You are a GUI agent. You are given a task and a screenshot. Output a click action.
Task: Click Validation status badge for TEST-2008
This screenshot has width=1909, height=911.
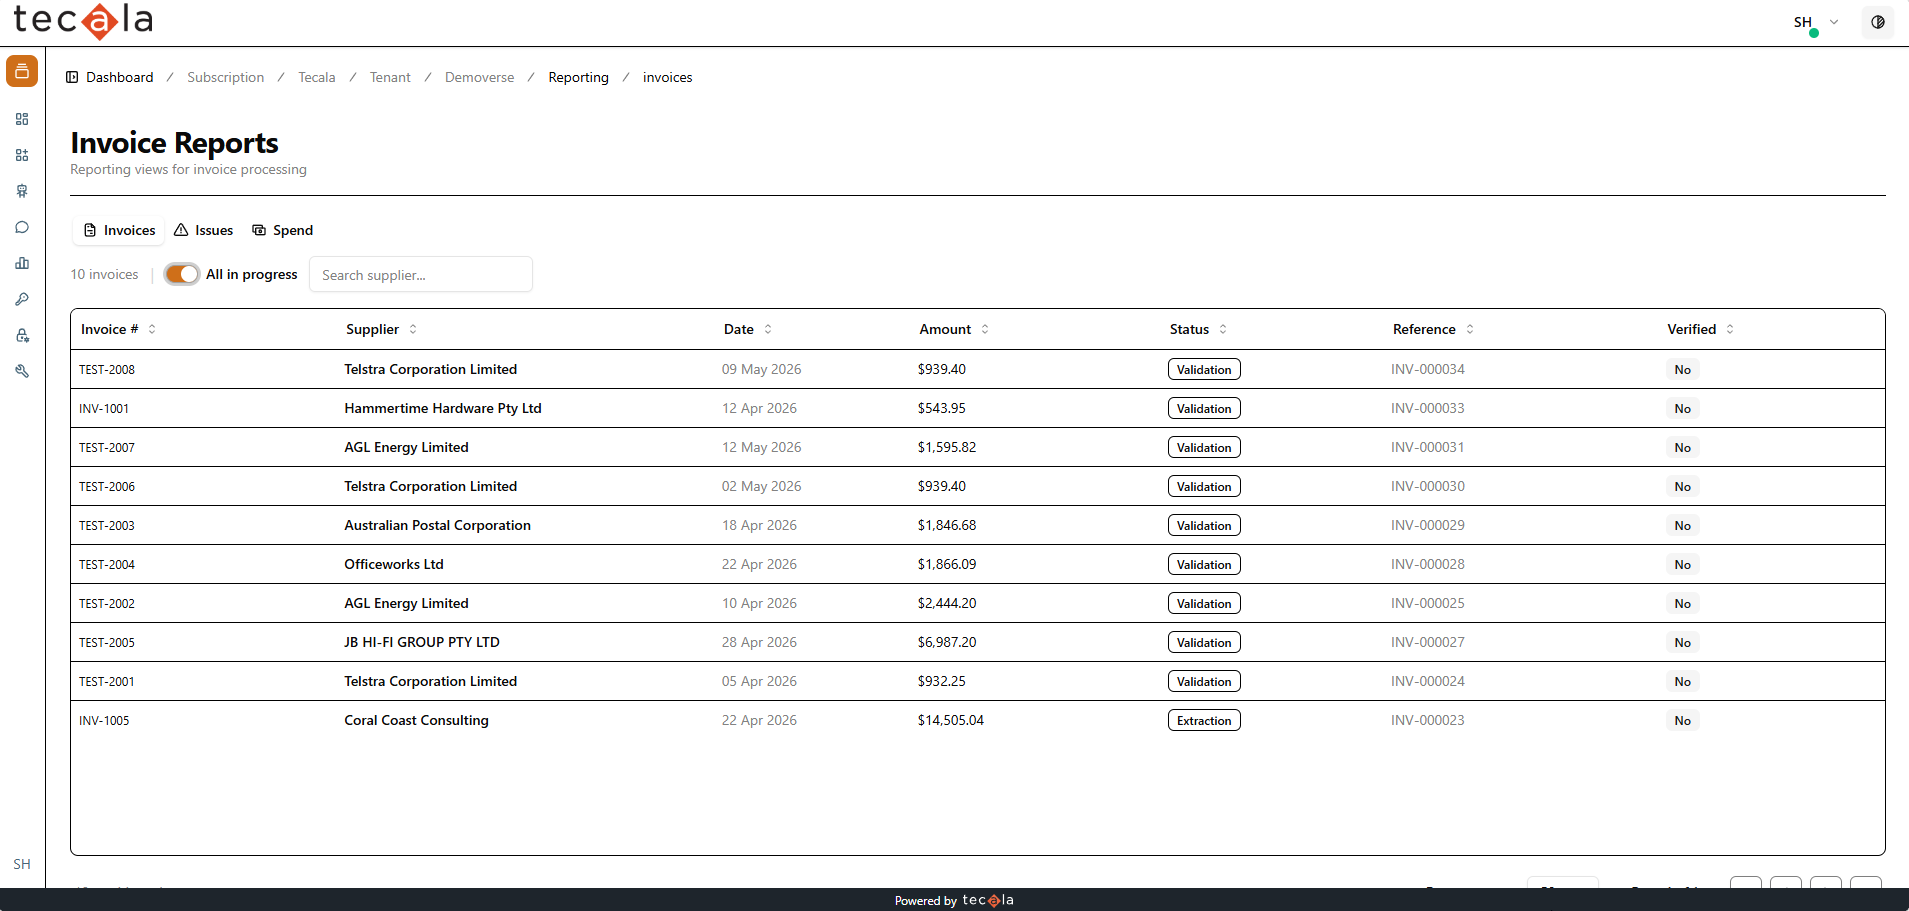click(x=1204, y=369)
